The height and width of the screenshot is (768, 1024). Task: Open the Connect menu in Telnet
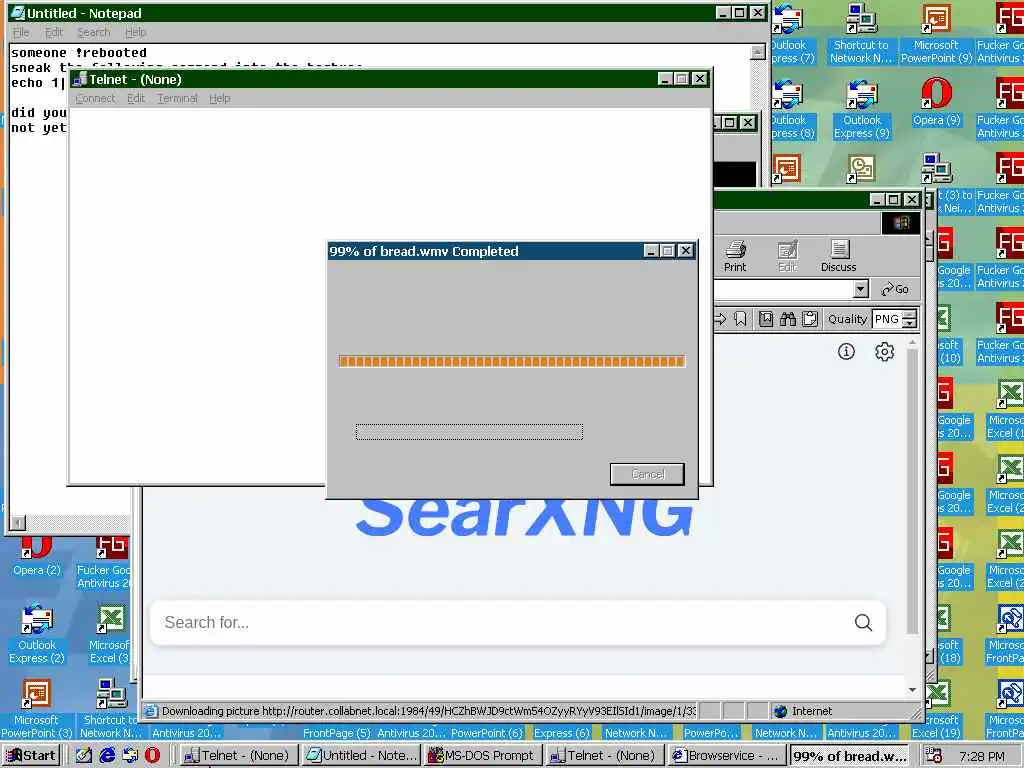(x=95, y=98)
